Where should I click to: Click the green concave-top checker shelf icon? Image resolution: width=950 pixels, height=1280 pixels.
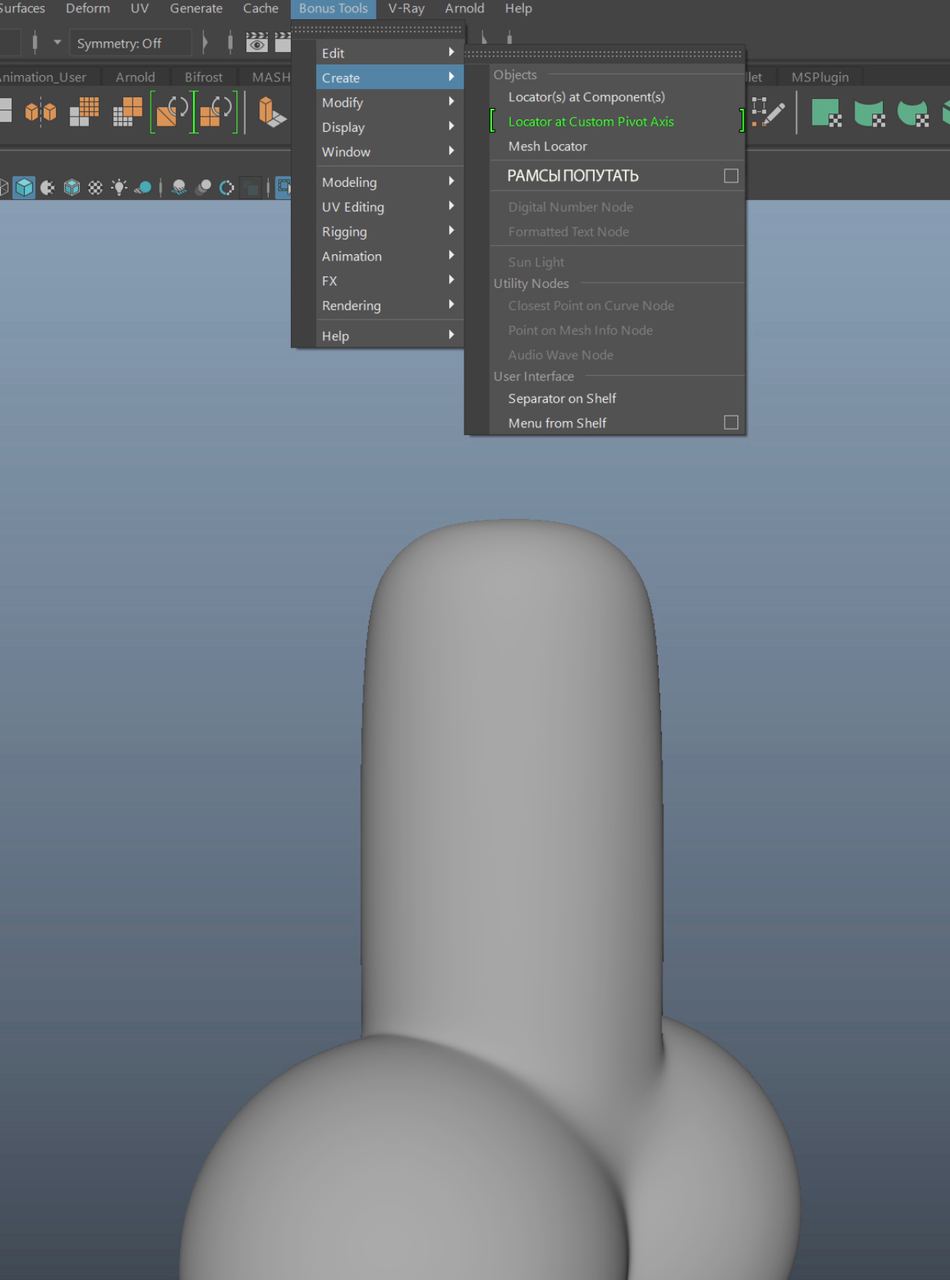(x=869, y=112)
